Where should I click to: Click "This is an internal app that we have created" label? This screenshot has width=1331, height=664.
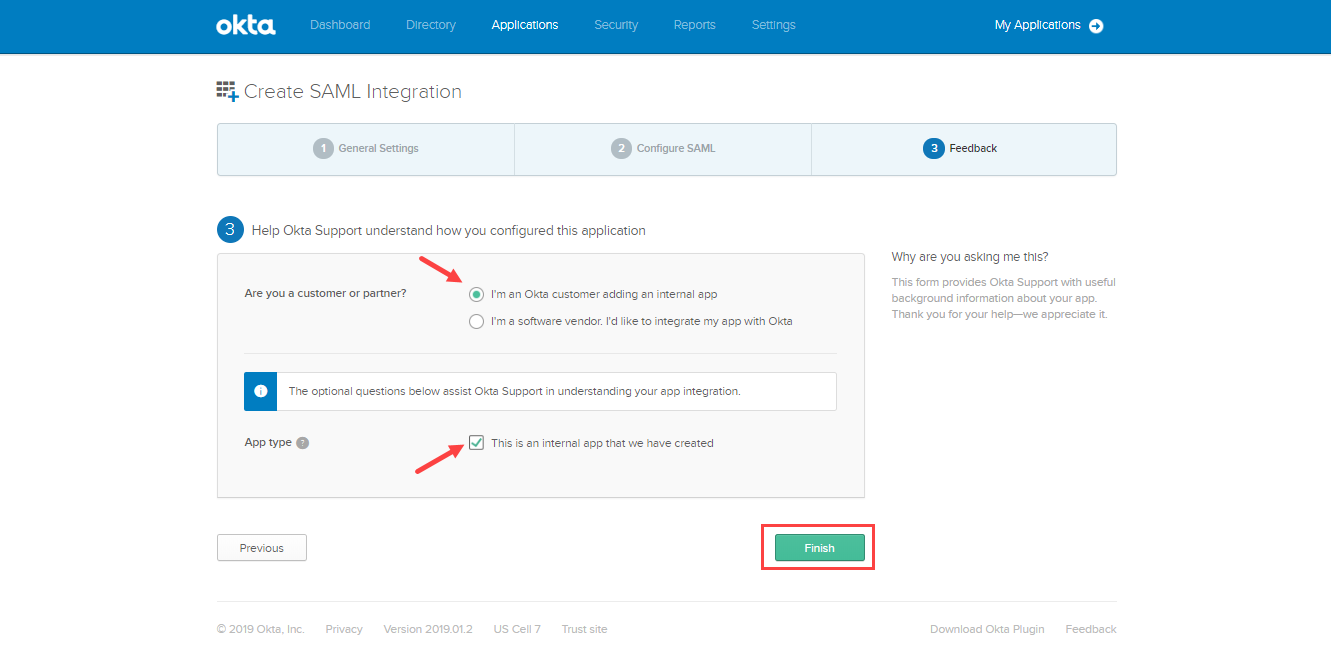[x=602, y=443]
